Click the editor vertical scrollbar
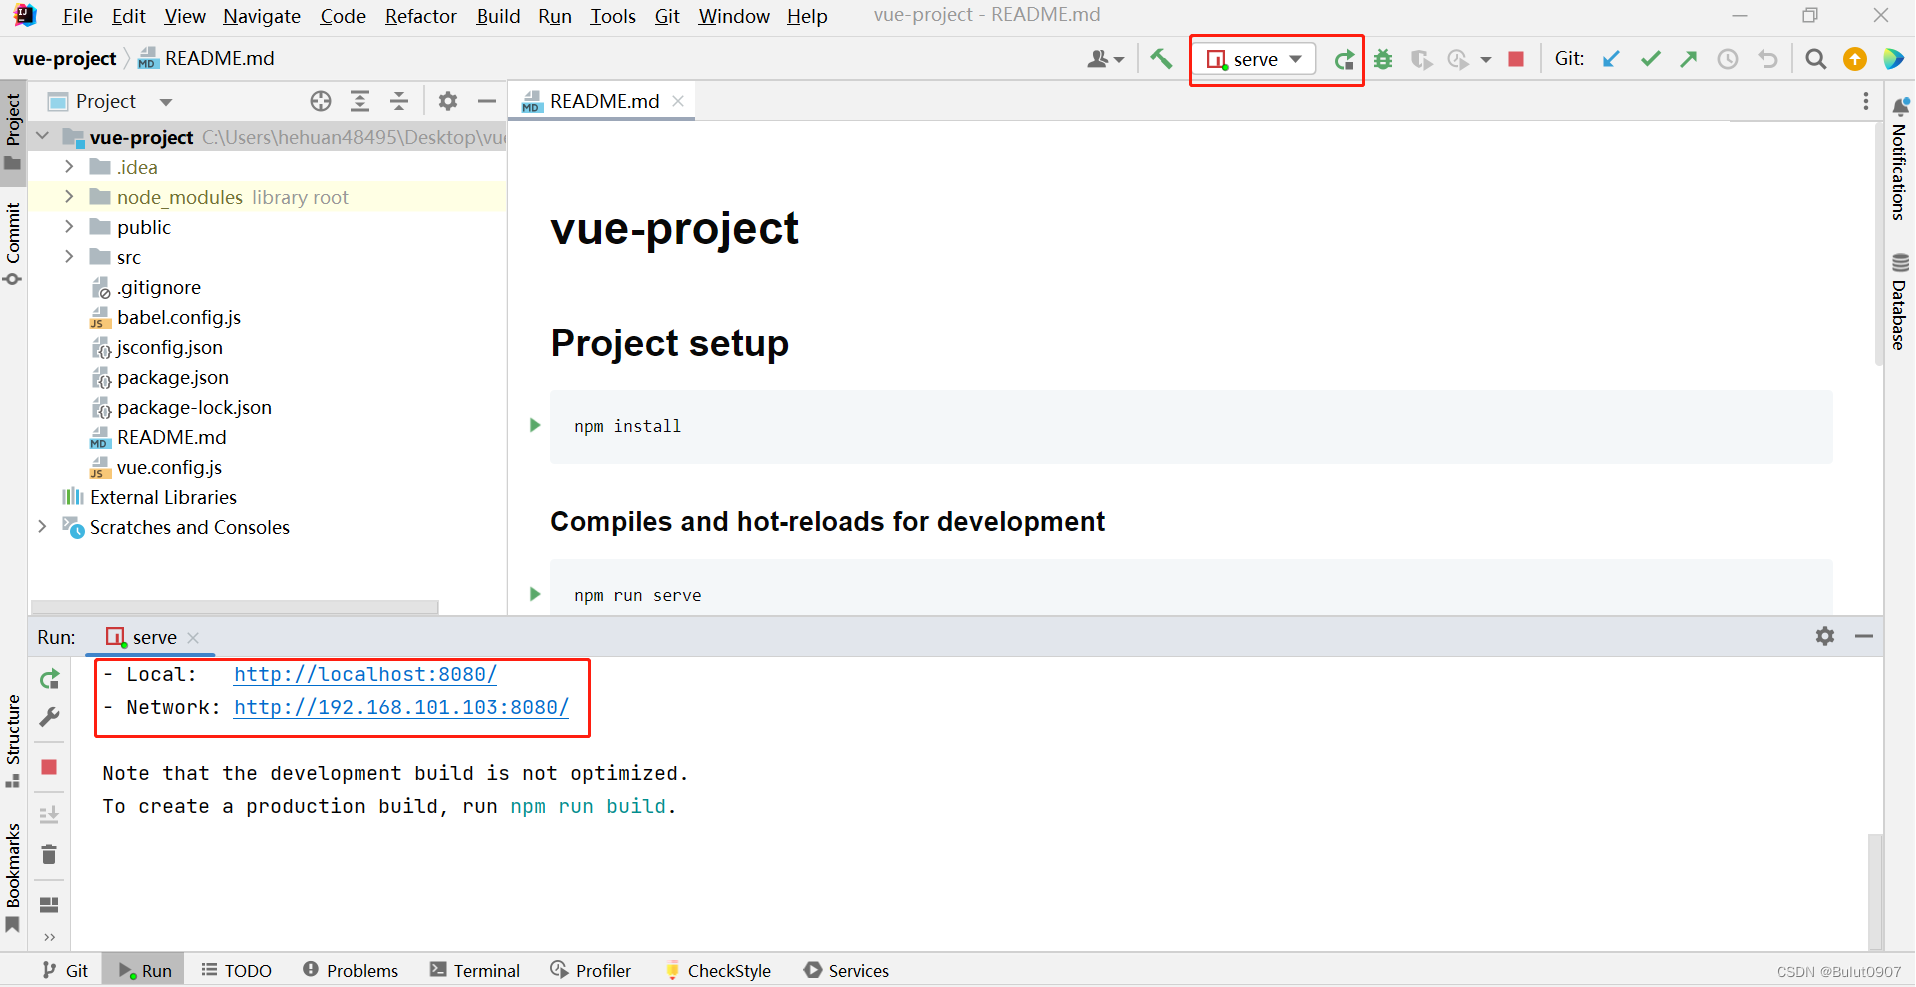Viewport: 1916px width, 987px height. (1877, 242)
